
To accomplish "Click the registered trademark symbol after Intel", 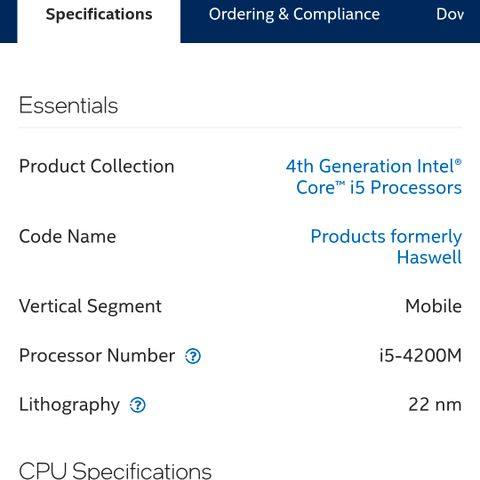I will tap(458, 162).
